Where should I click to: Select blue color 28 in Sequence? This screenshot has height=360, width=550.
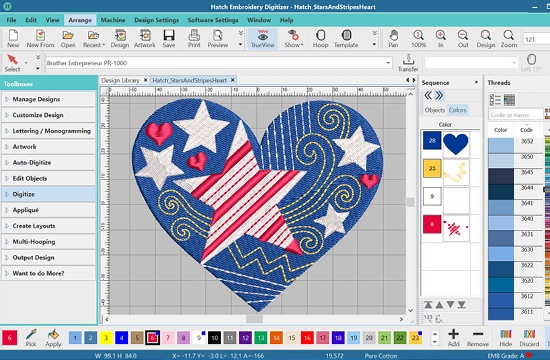(x=432, y=140)
